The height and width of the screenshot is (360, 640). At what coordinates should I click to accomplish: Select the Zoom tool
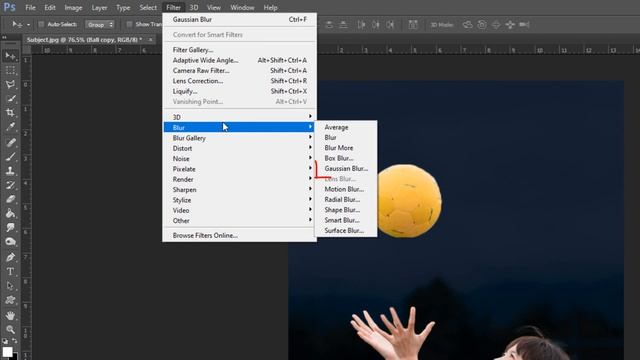[x=10, y=329]
